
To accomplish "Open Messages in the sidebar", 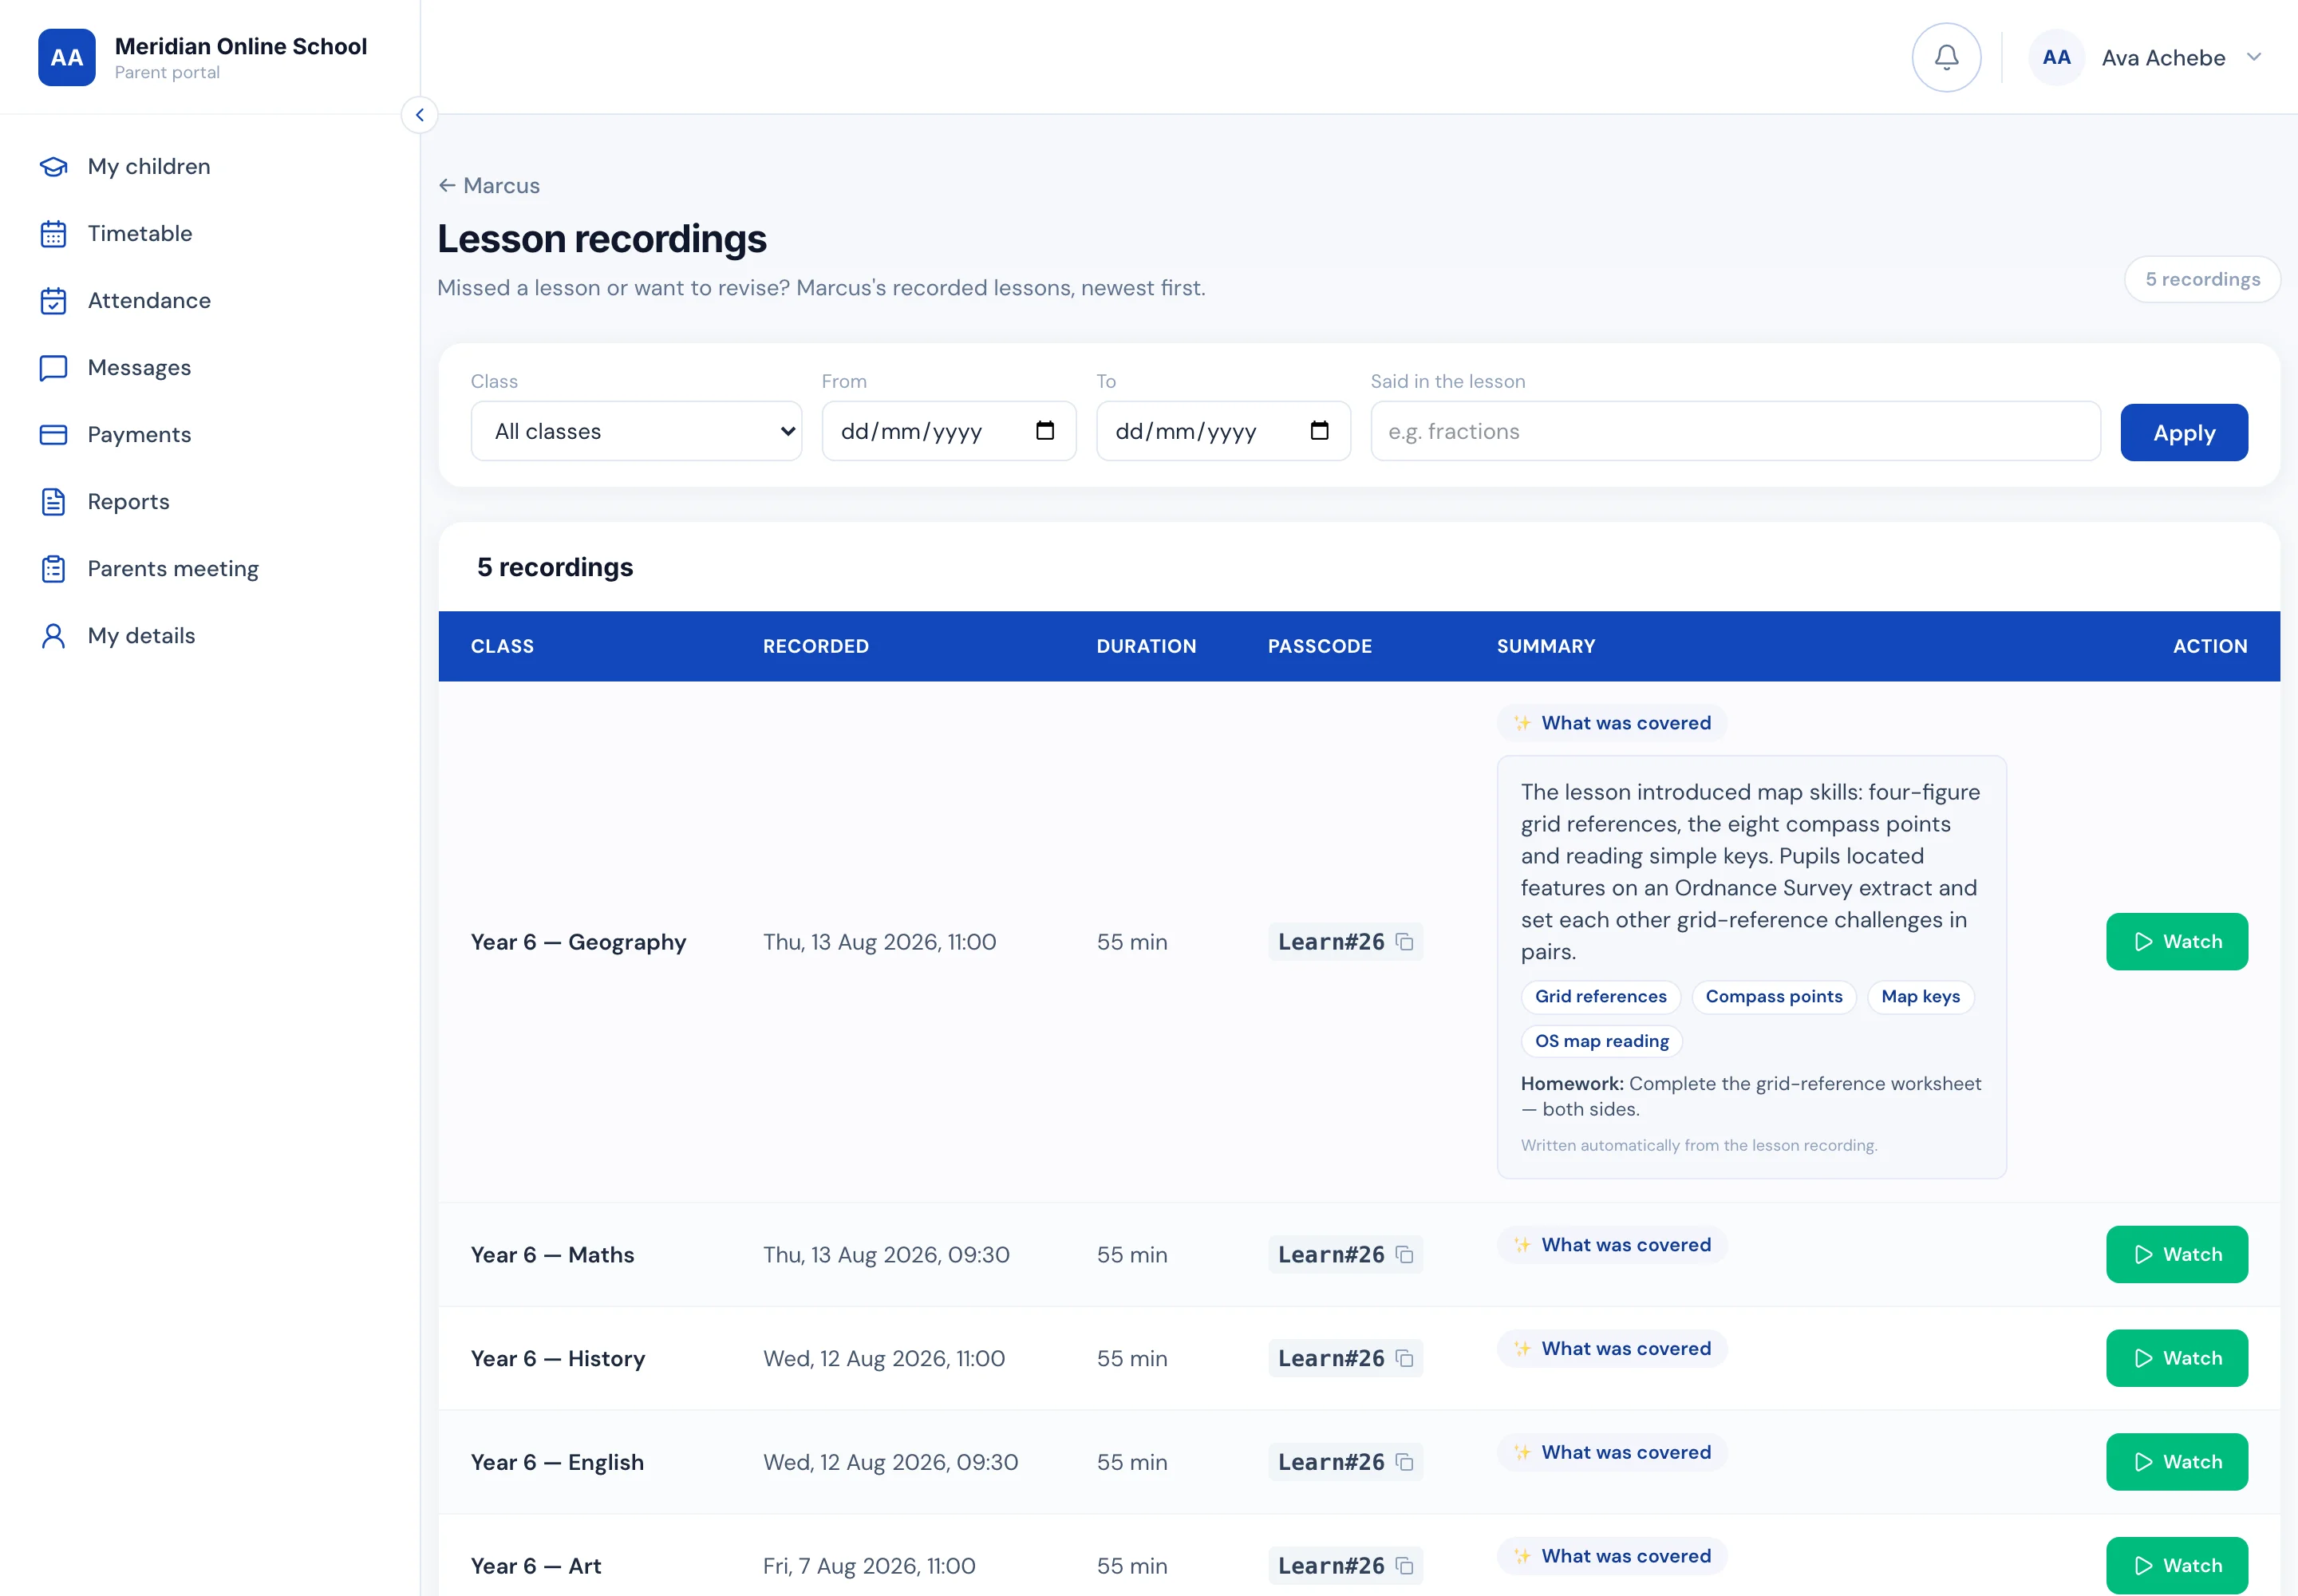I will pos(139,367).
